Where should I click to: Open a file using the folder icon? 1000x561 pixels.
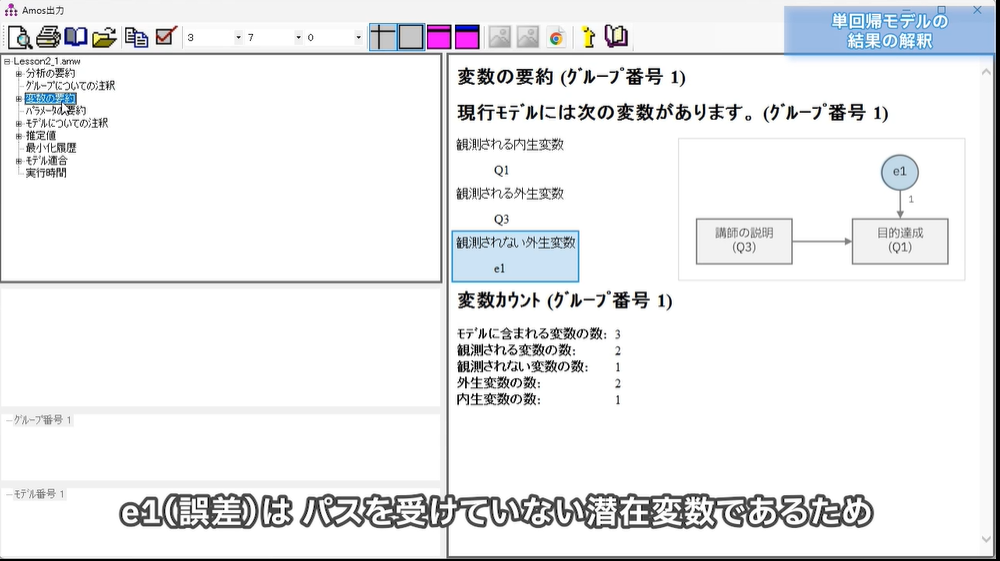point(104,38)
